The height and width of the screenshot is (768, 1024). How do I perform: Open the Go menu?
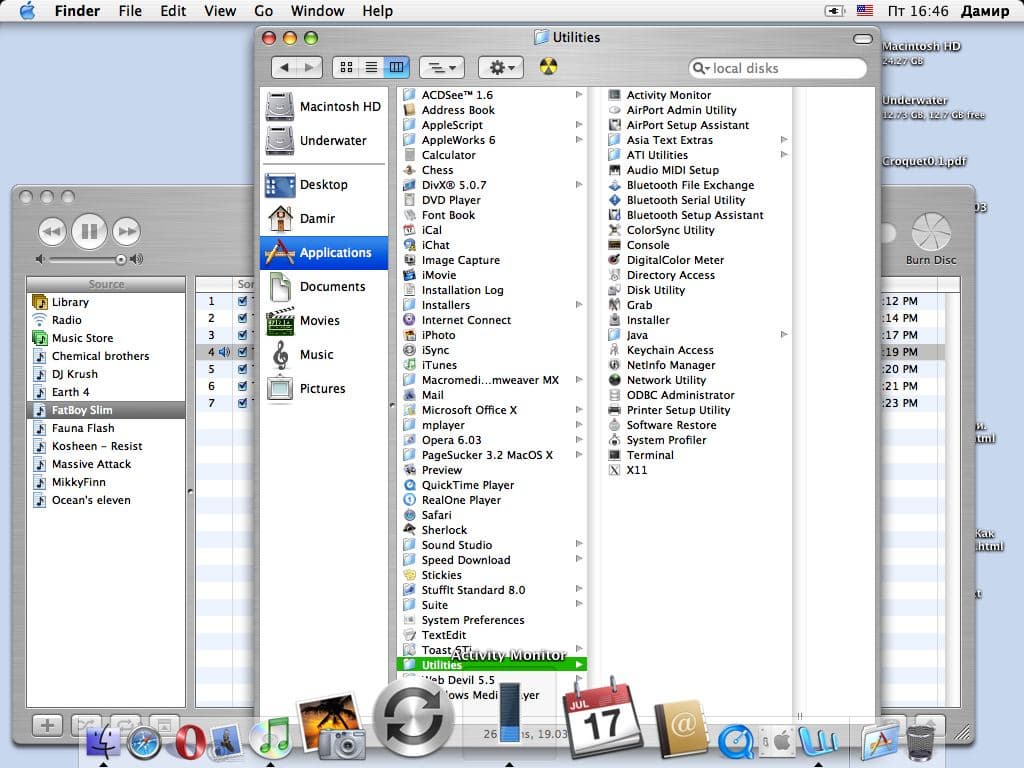[263, 11]
